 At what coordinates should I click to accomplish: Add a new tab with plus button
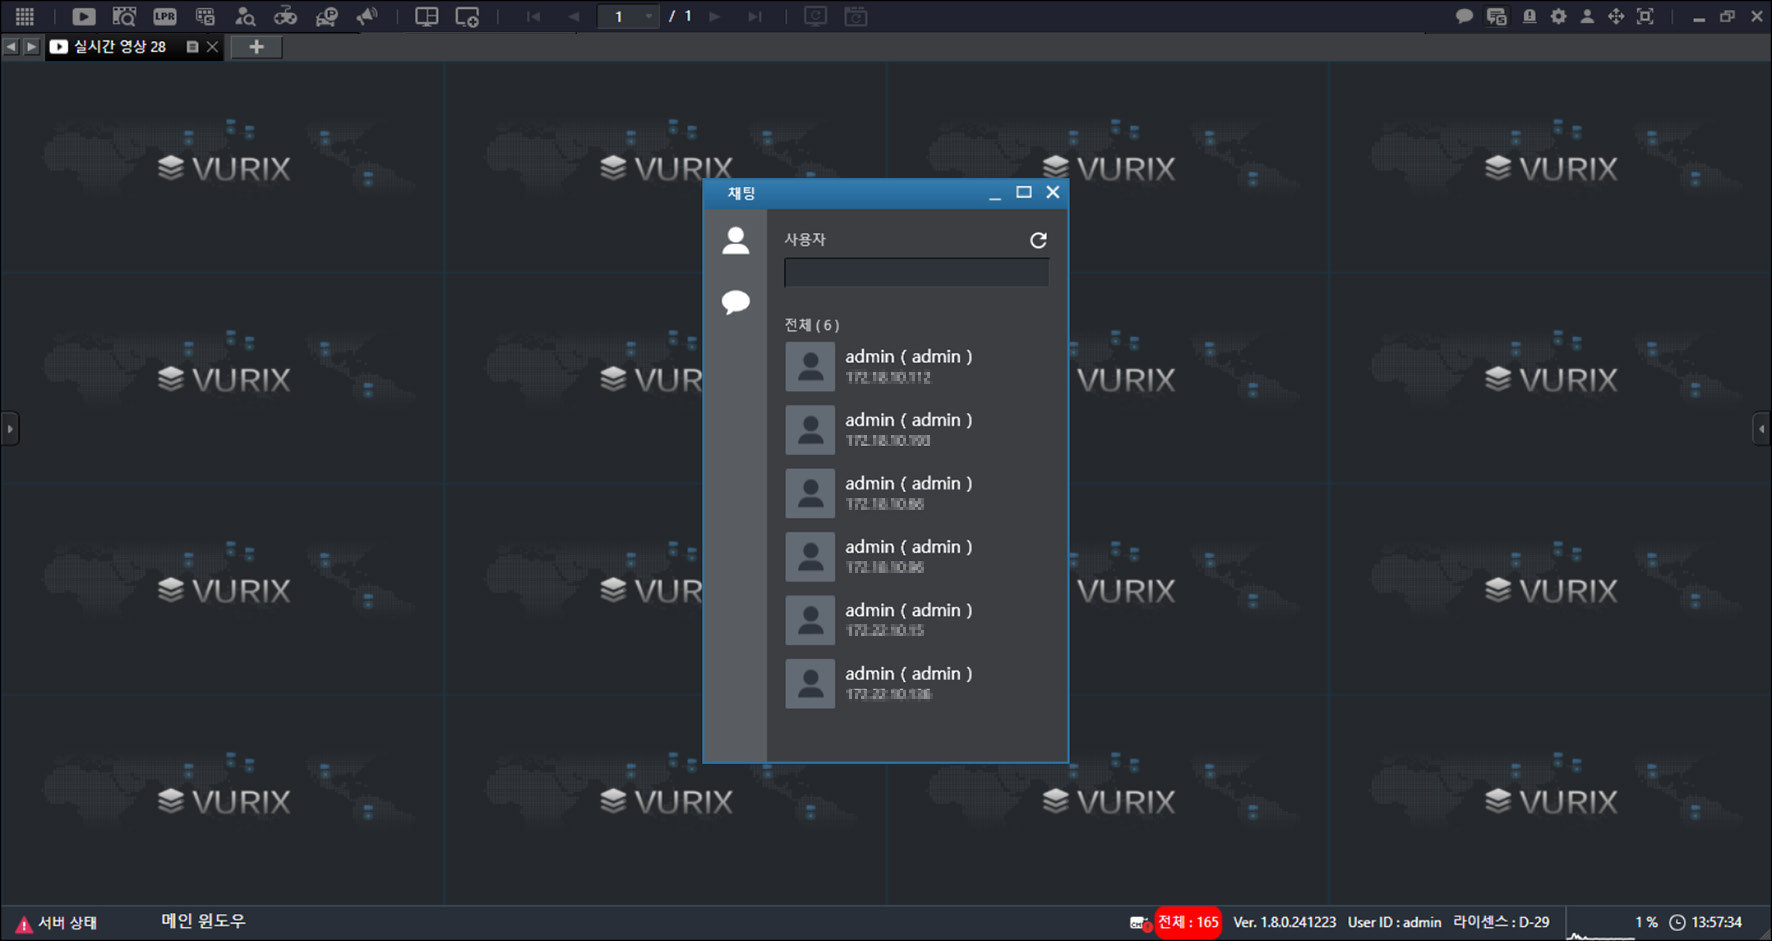[256, 47]
